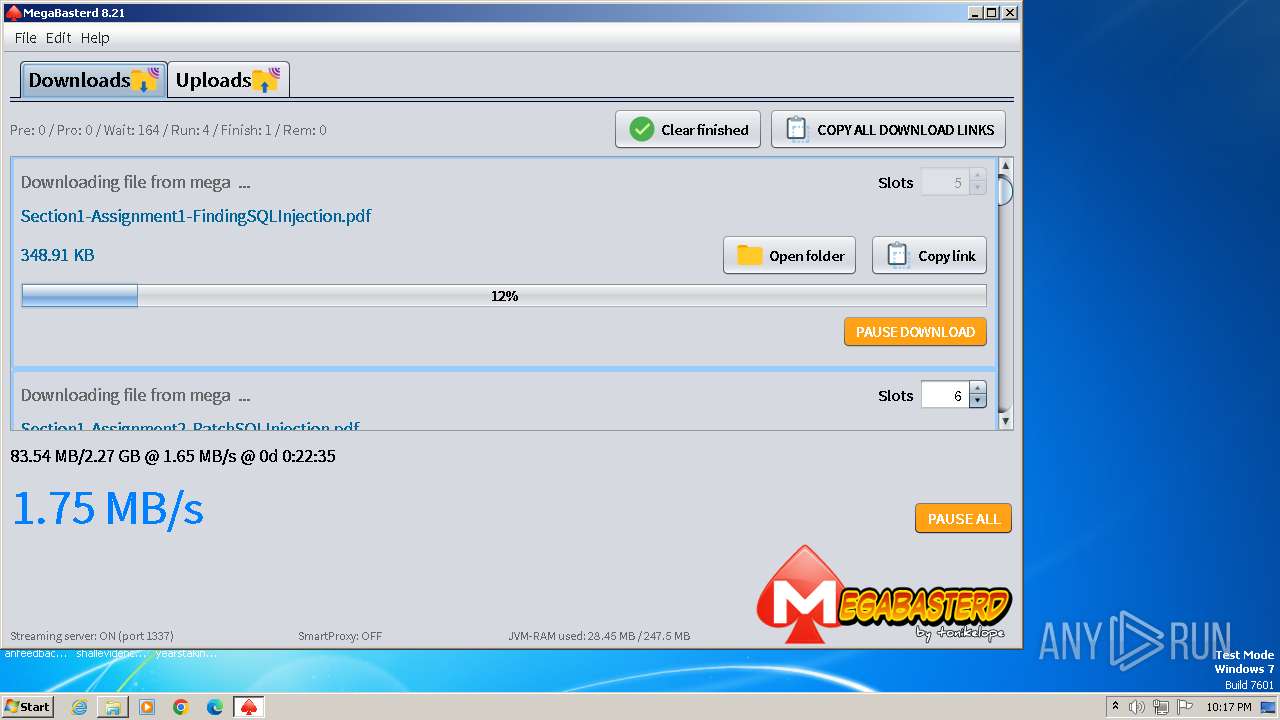Decrease slots for second download
The width and height of the screenshot is (1280, 720).
pyautogui.click(x=977, y=401)
